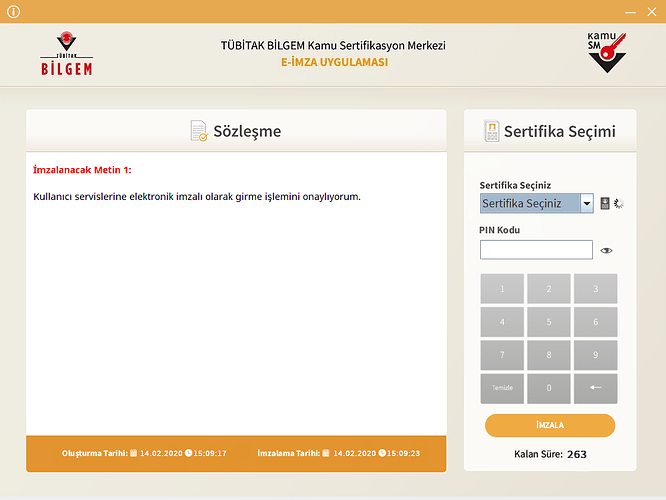Click the Kamu SM key logo
The width and height of the screenshot is (666, 500).
click(x=607, y=52)
